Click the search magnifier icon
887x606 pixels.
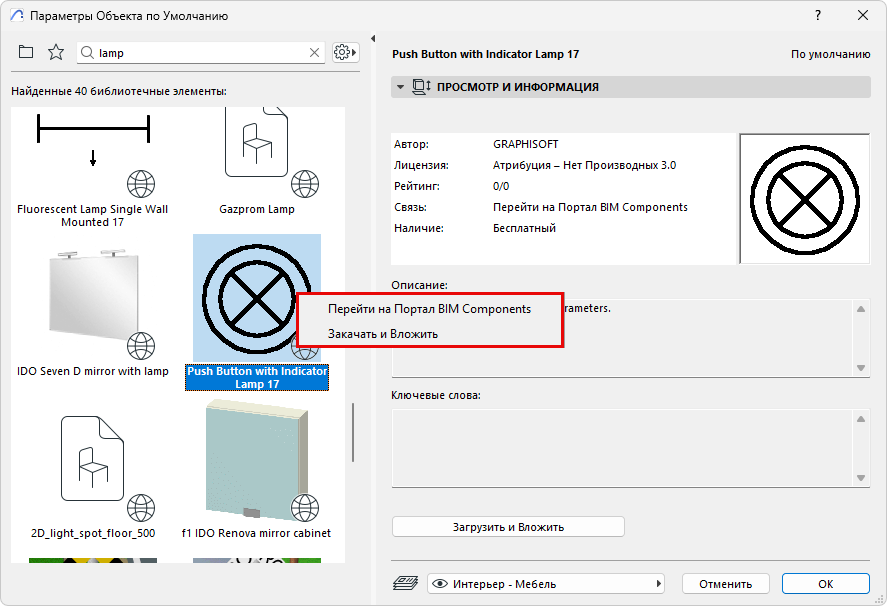click(87, 53)
